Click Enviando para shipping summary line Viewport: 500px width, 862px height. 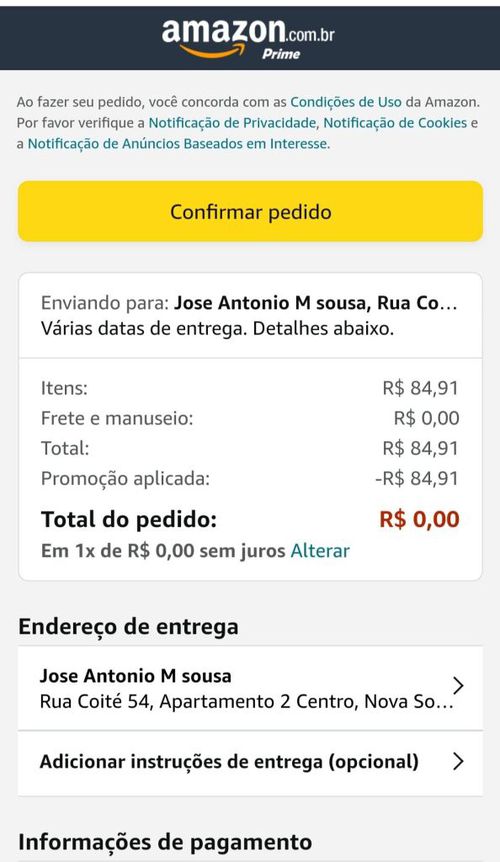[x=249, y=303]
